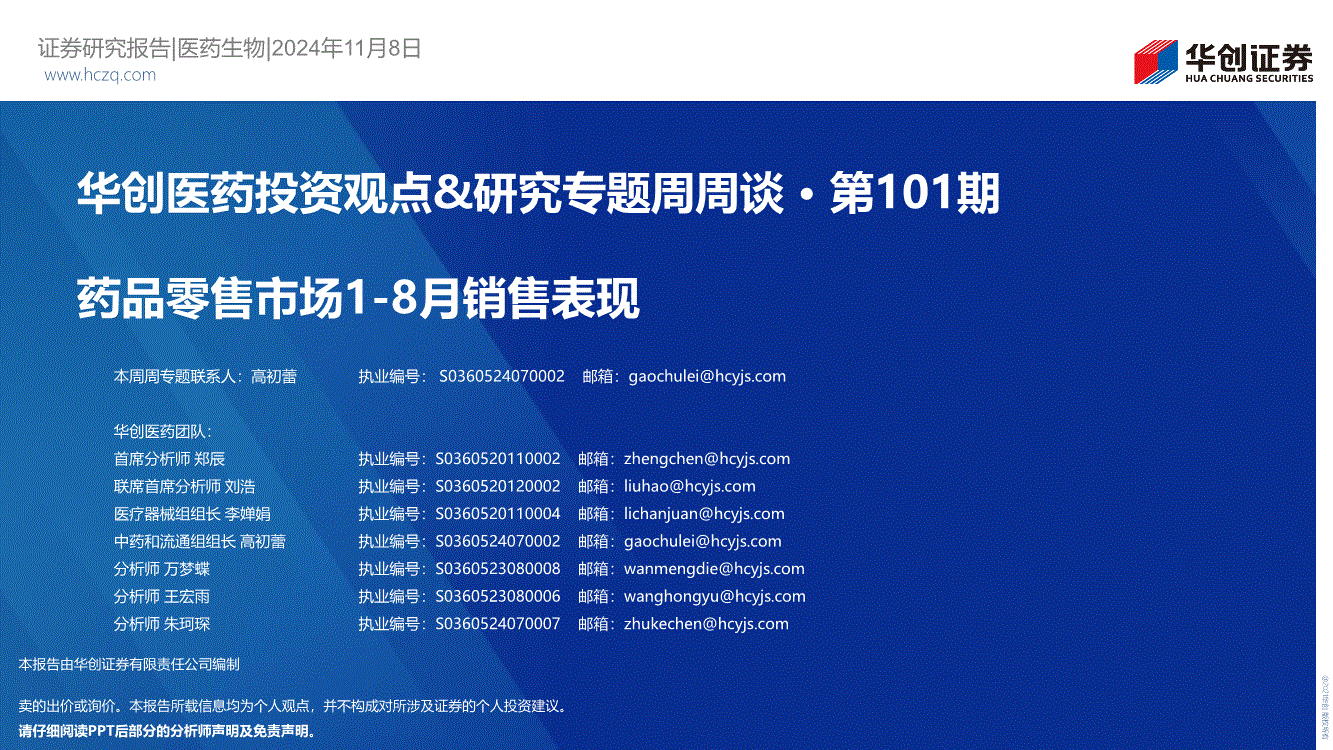This screenshot has height=750, width=1333.
Task: Click the text 本报告由华创证券有限责任公司编制
Action: [129, 664]
